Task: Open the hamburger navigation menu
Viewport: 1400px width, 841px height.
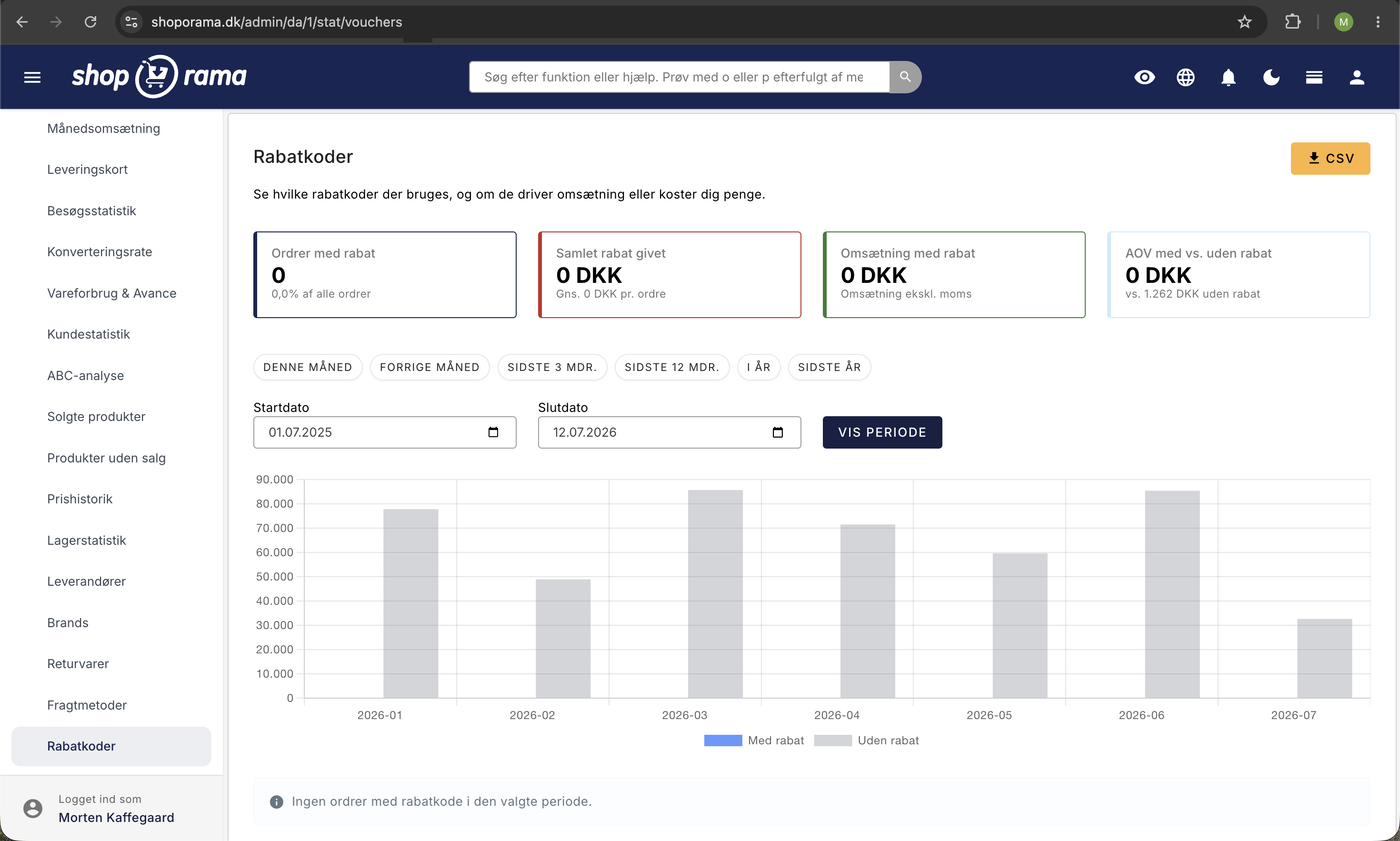Action: tap(32, 77)
